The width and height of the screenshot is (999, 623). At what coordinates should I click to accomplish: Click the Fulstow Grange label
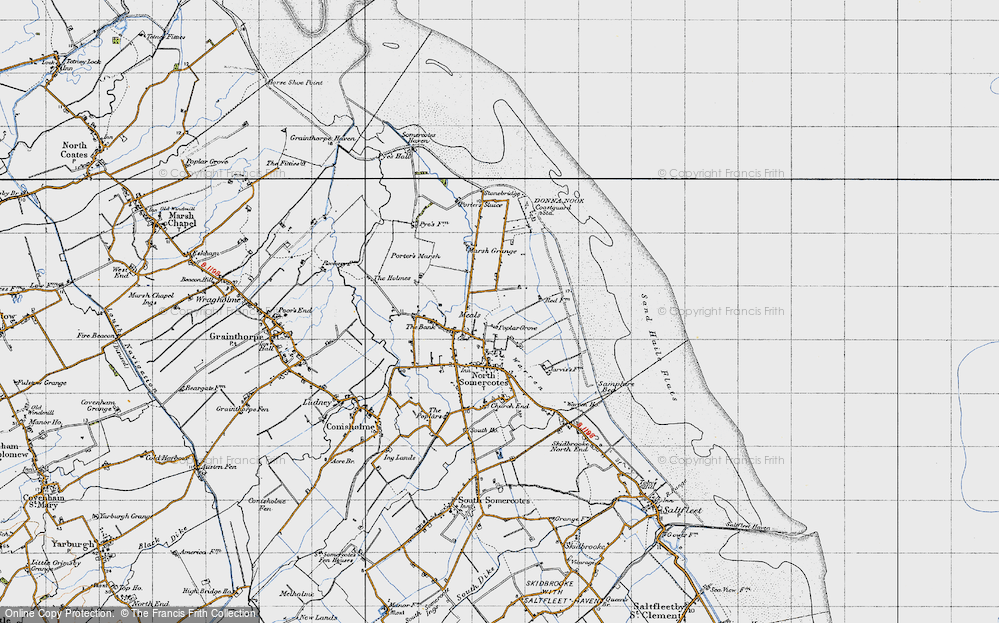41,383
